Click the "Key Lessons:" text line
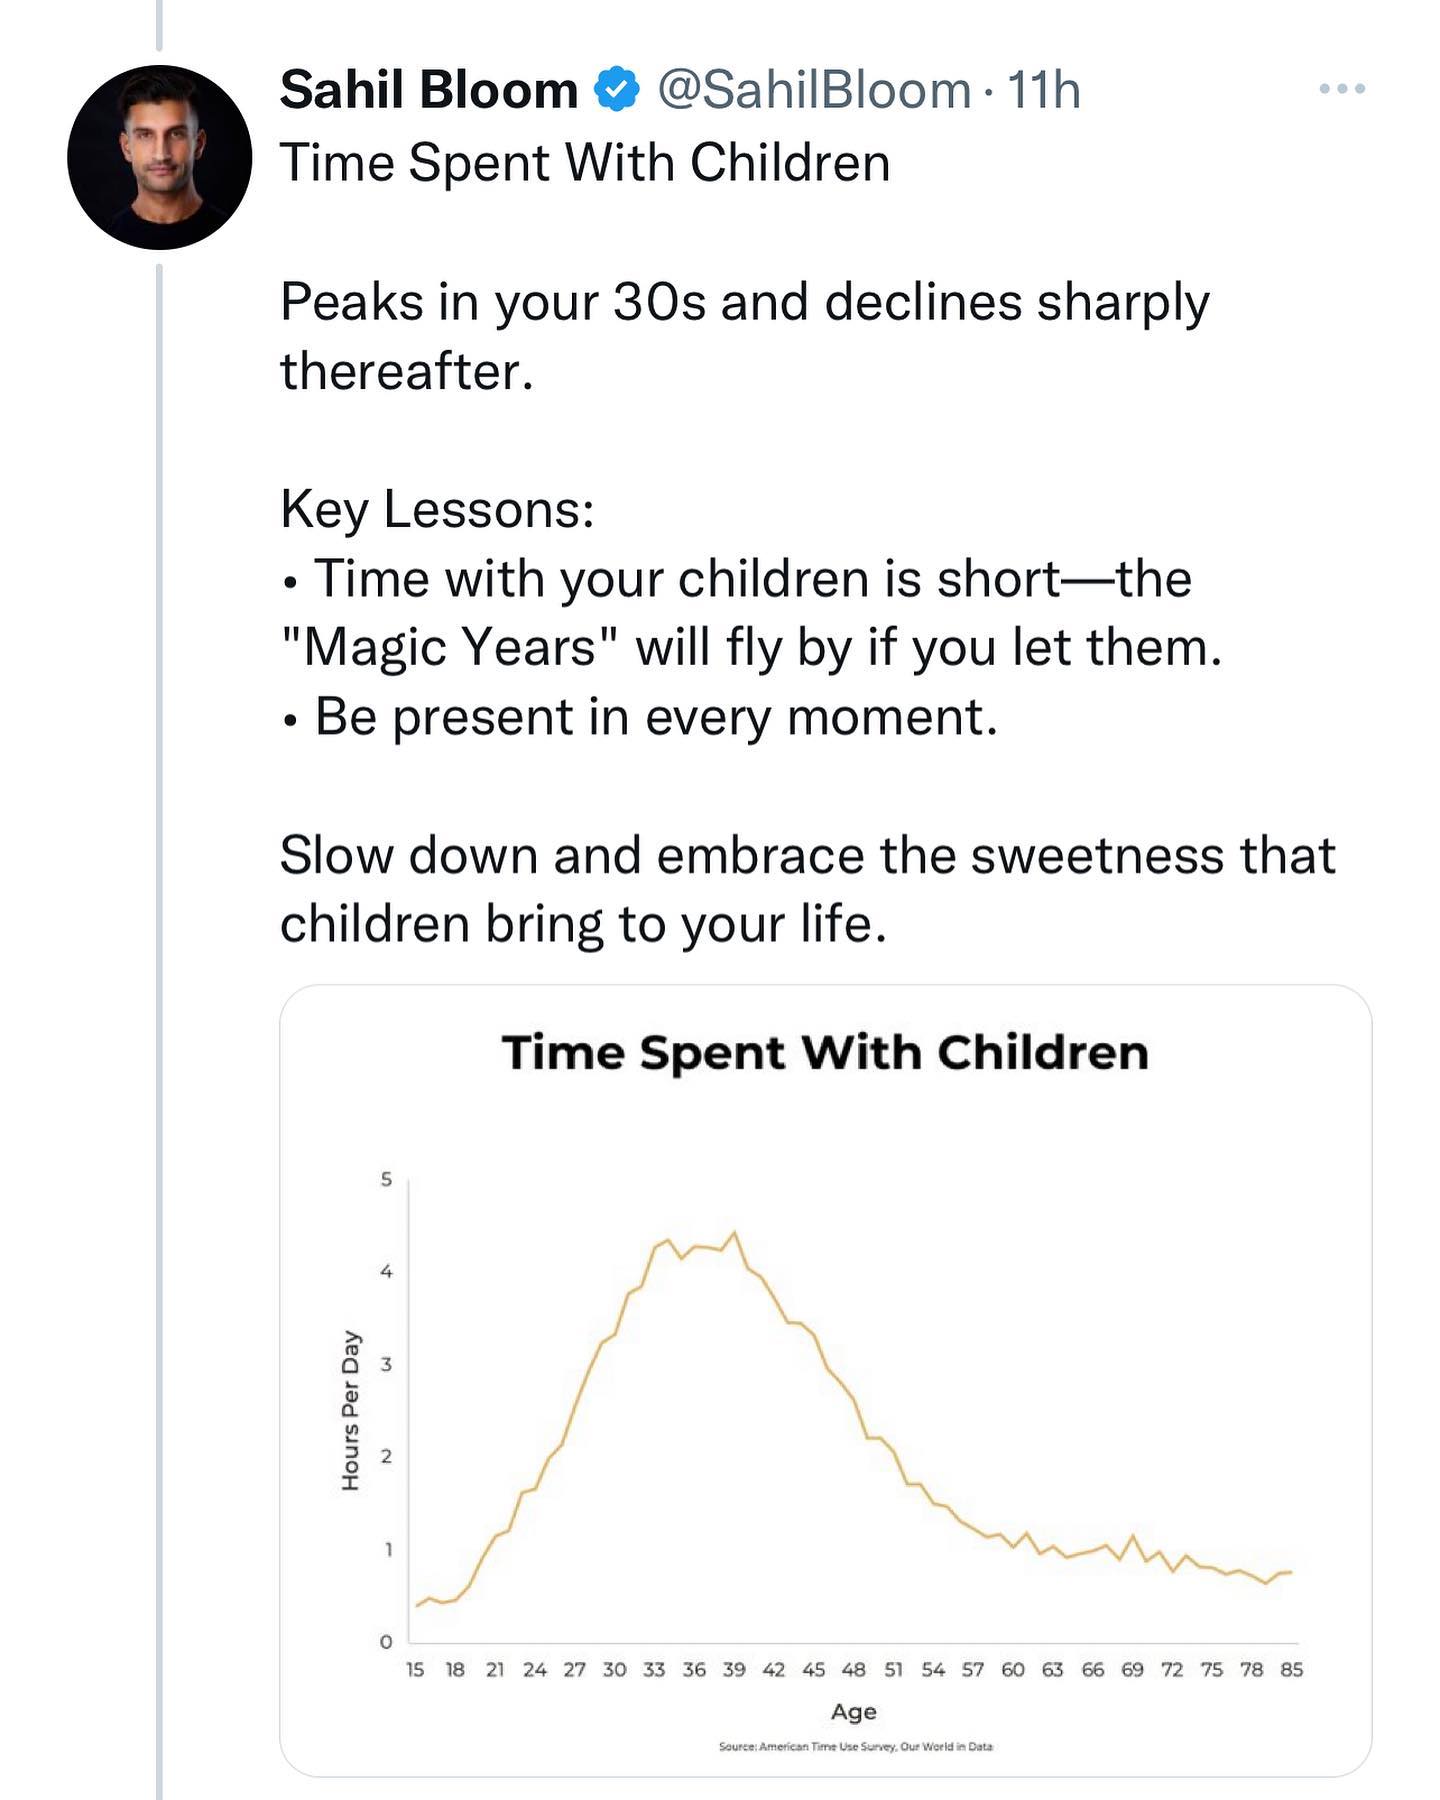The image size is (1440, 1800). click(437, 509)
